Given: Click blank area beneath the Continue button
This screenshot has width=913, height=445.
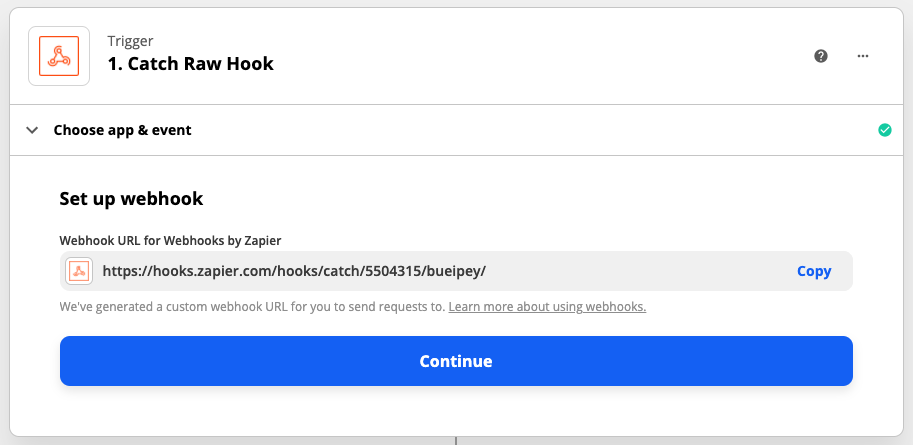Looking at the screenshot, I should coord(456,410).
